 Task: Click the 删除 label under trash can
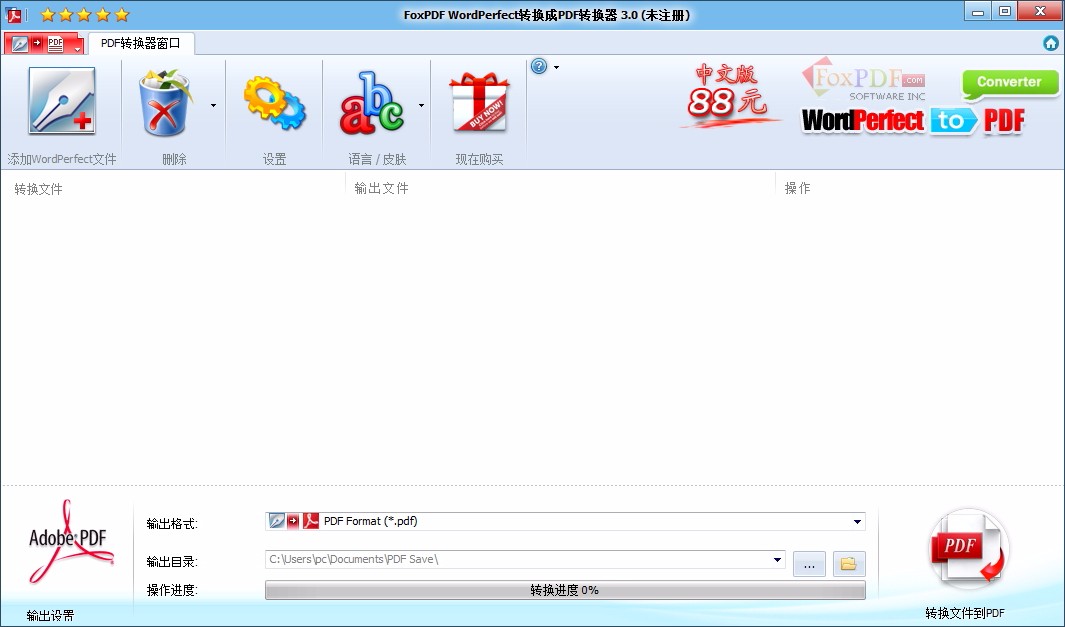click(x=175, y=160)
